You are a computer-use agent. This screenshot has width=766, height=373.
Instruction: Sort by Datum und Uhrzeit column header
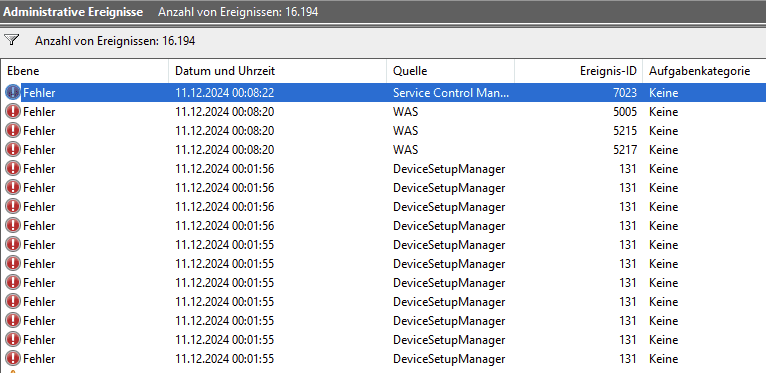pos(277,71)
